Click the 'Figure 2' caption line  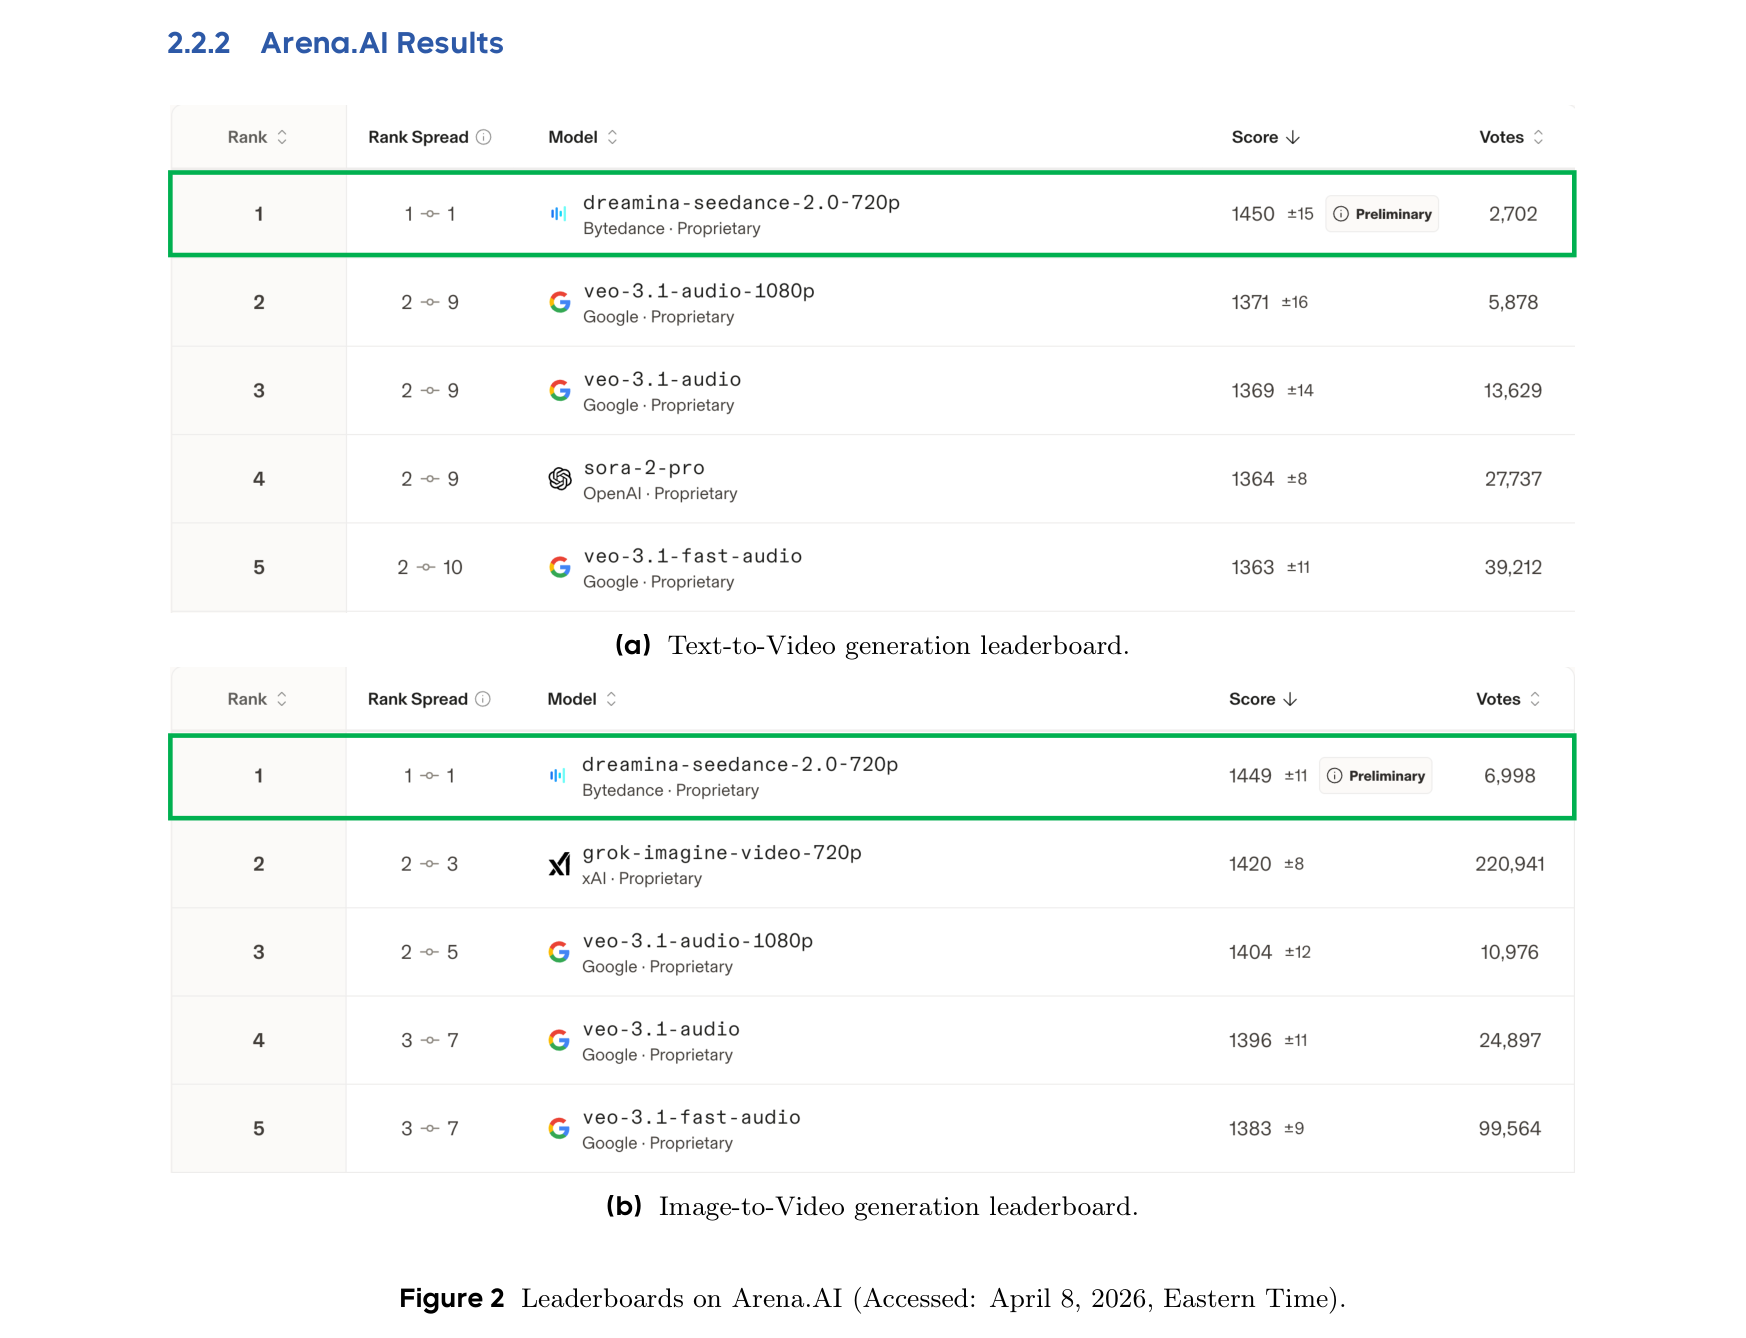[x=872, y=1298]
